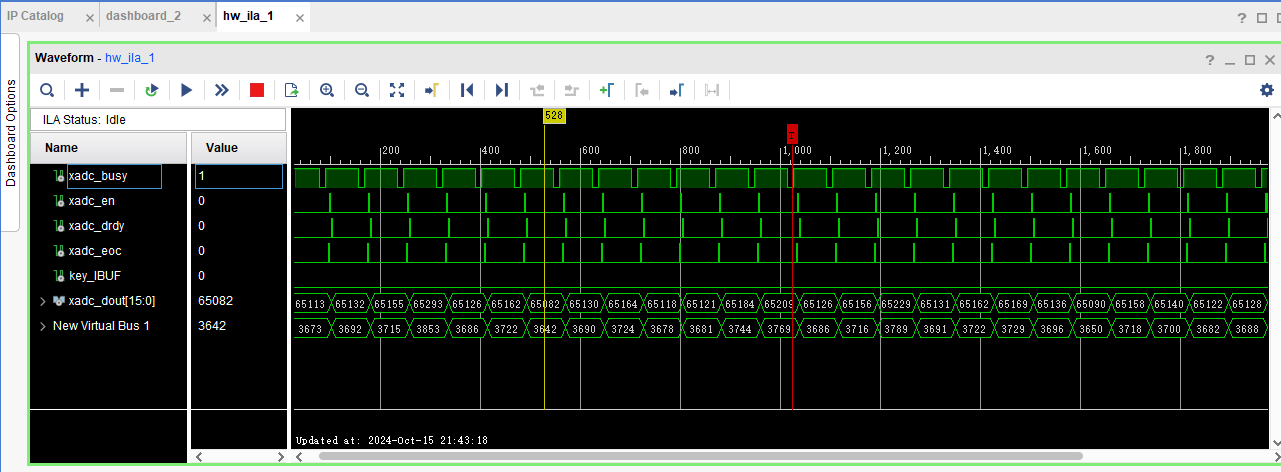Expand New Virtual Bus 1
The image size is (1281, 472).
point(42,326)
